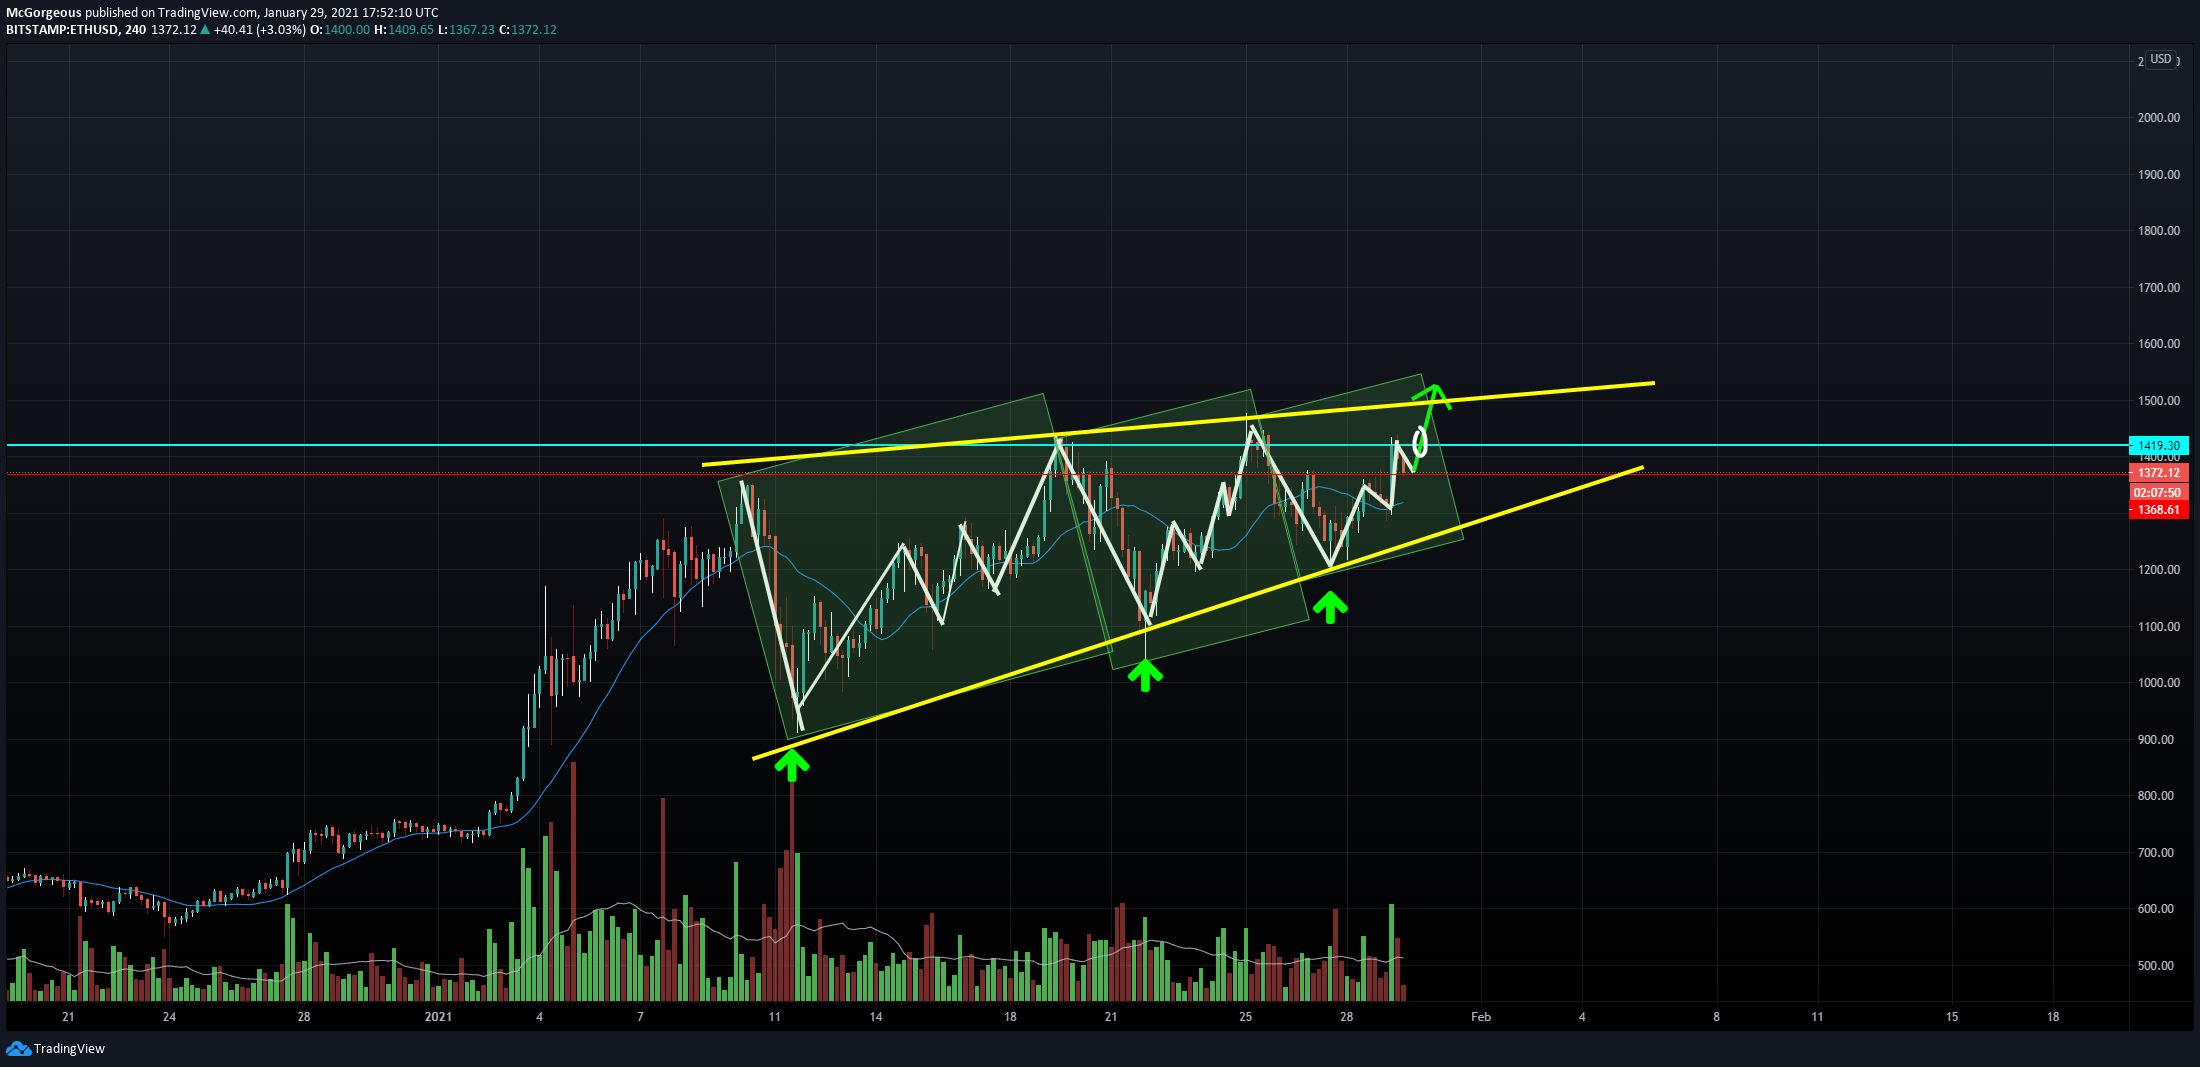Click the 1100.00 price axis label
The image size is (2200, 1067).
point(2159,627)
